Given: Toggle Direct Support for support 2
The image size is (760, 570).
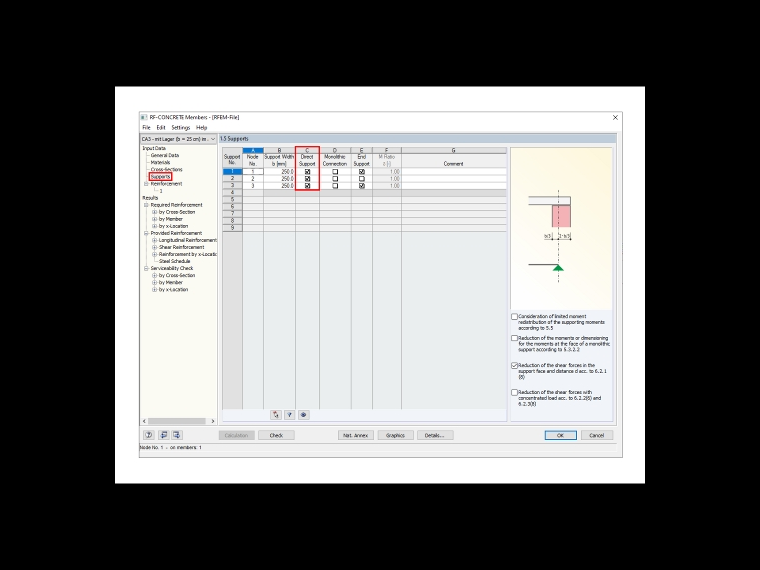Looking at the screenshot, I should [307, 179].
